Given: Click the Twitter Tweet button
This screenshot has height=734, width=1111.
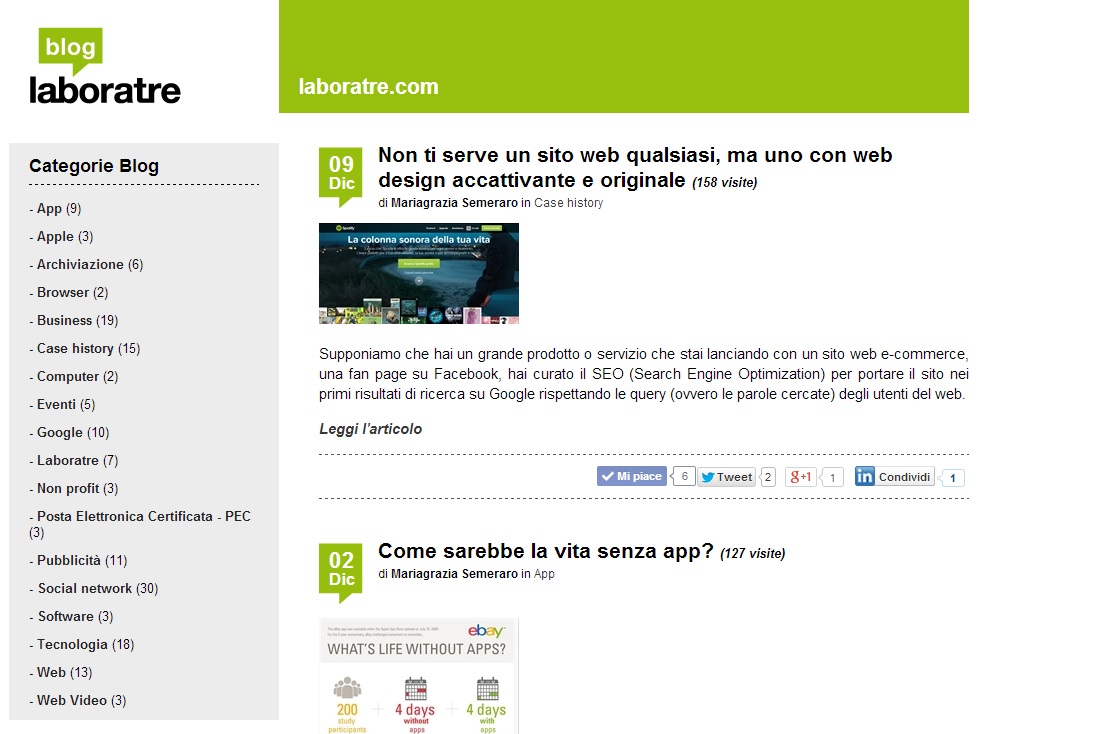Looking at the screenshot, I should tap(726, 477).
